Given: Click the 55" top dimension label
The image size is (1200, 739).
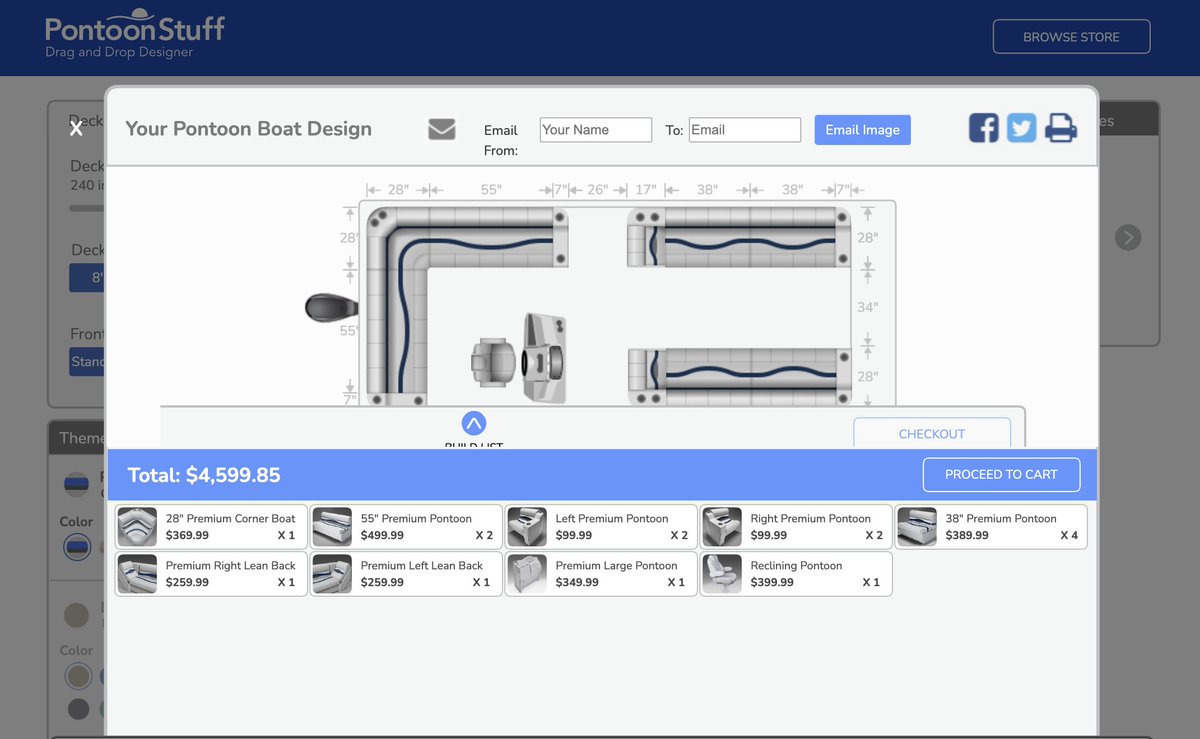Looking at the screenshot, I should tap(491, 189).
